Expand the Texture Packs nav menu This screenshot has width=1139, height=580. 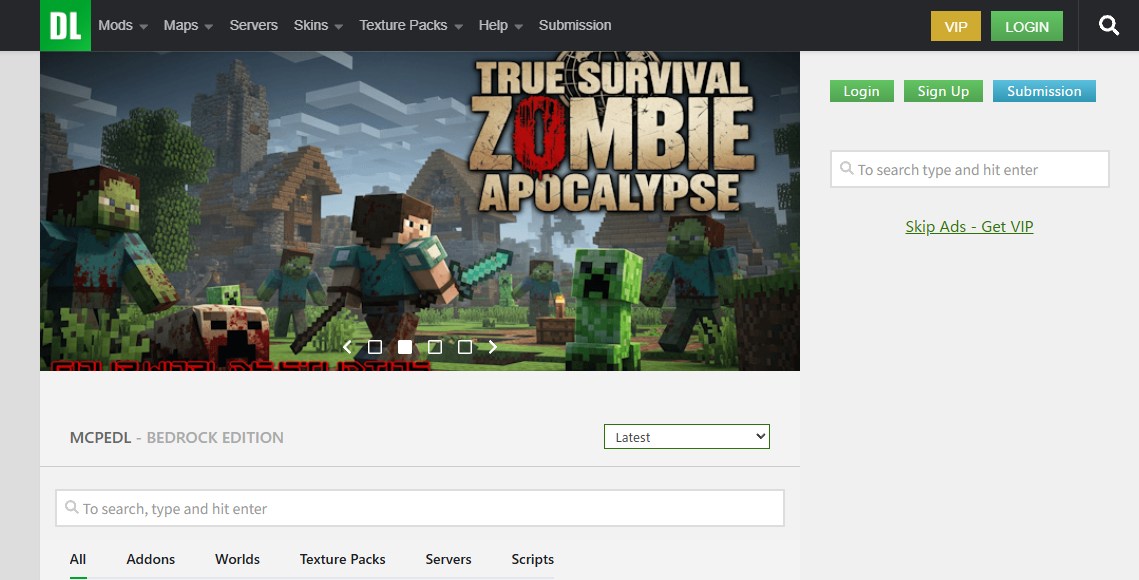(x=410, y=25)
